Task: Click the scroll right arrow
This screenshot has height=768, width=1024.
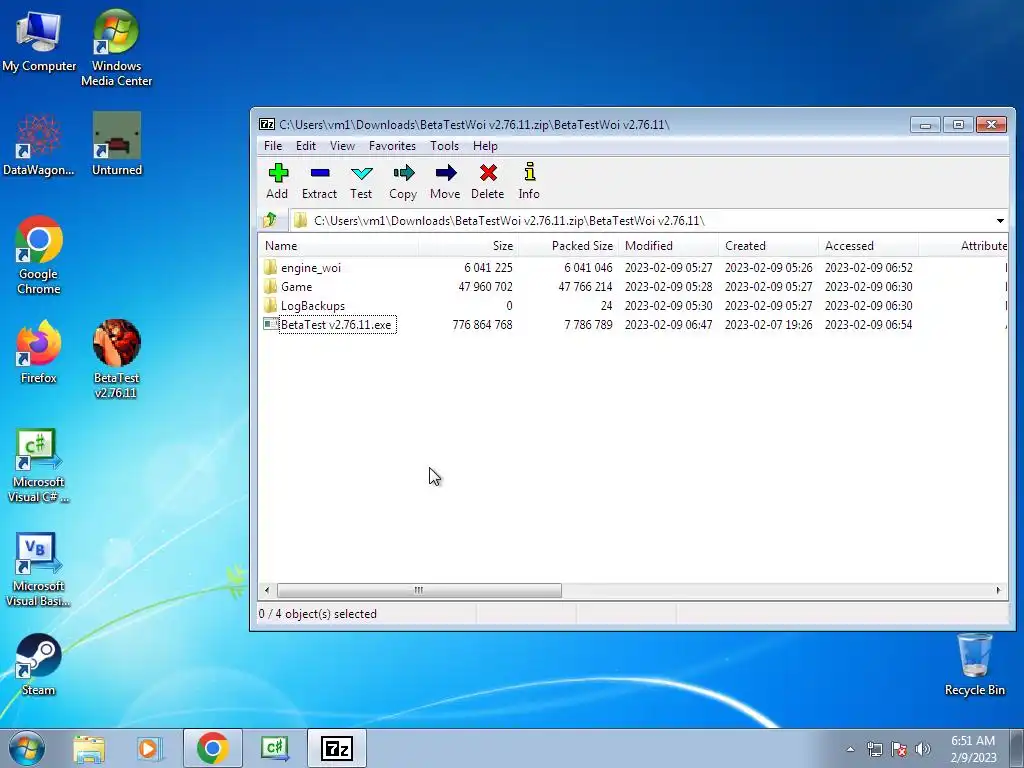Action: pyautogui.click(x=998, y=590)
